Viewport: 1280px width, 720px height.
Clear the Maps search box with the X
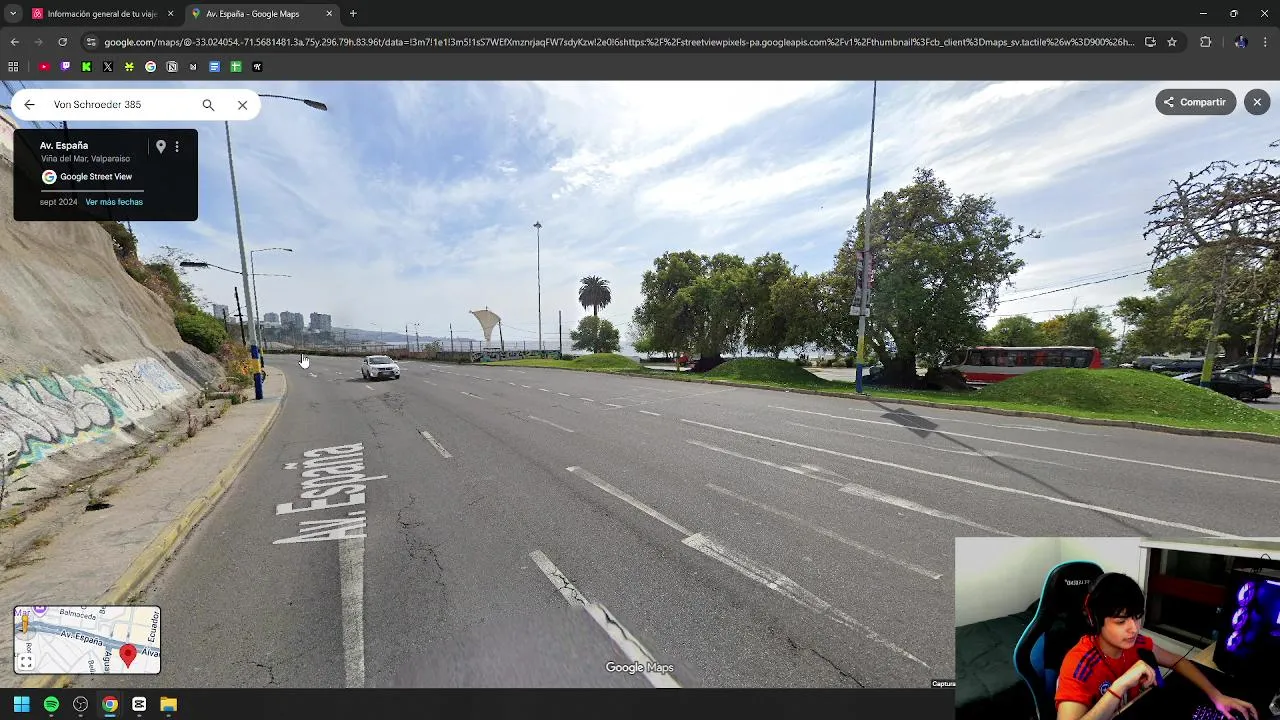click(x=242, y=104)
